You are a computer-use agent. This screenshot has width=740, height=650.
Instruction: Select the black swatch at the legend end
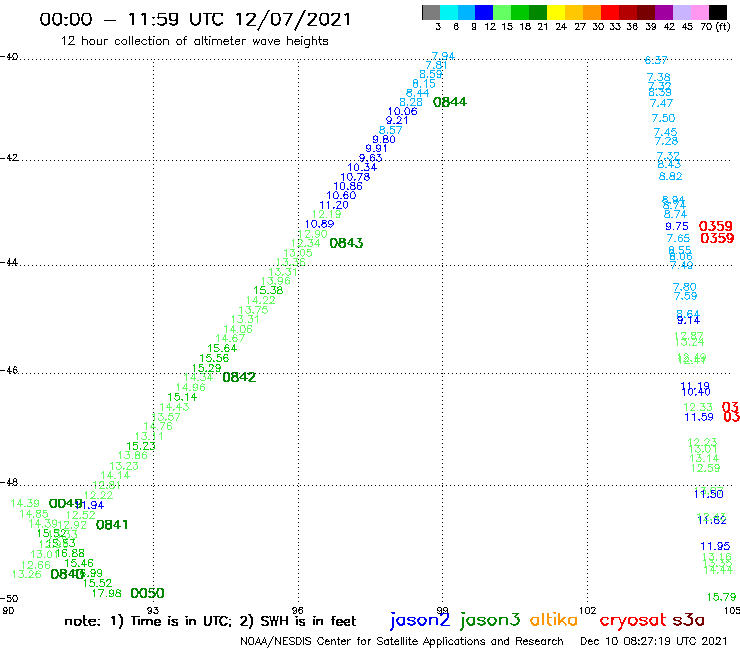tap(718, 12)
